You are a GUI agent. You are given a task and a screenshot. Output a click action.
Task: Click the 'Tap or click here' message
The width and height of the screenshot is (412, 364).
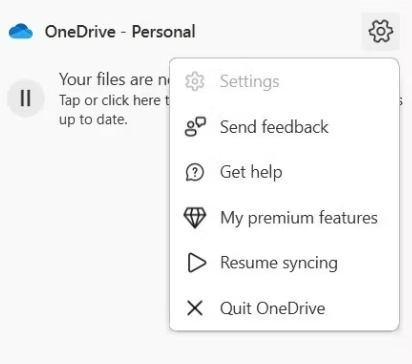[x=114, y=100]
